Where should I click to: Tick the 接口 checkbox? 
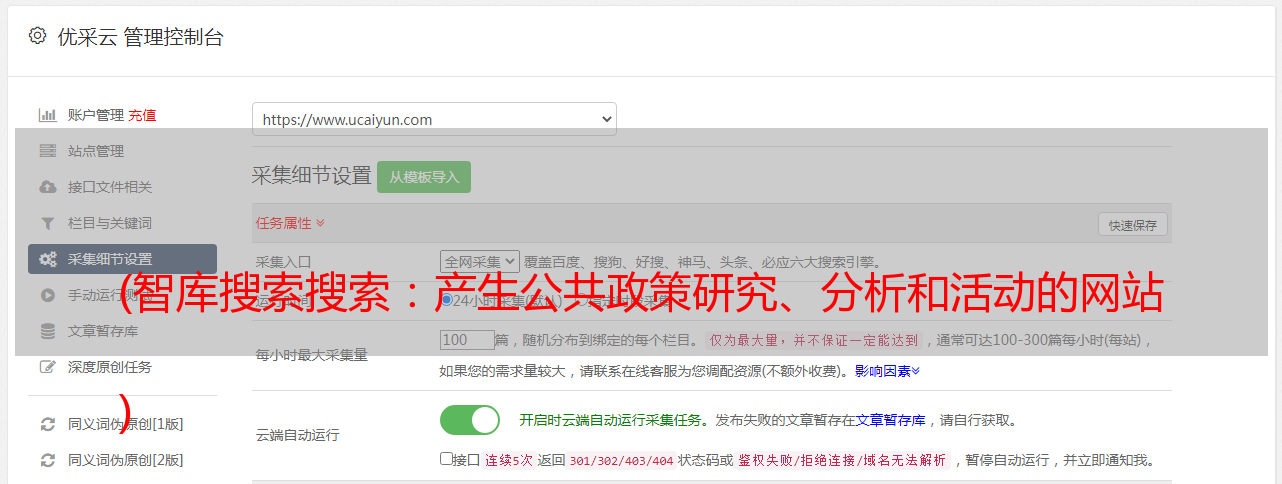446,459
